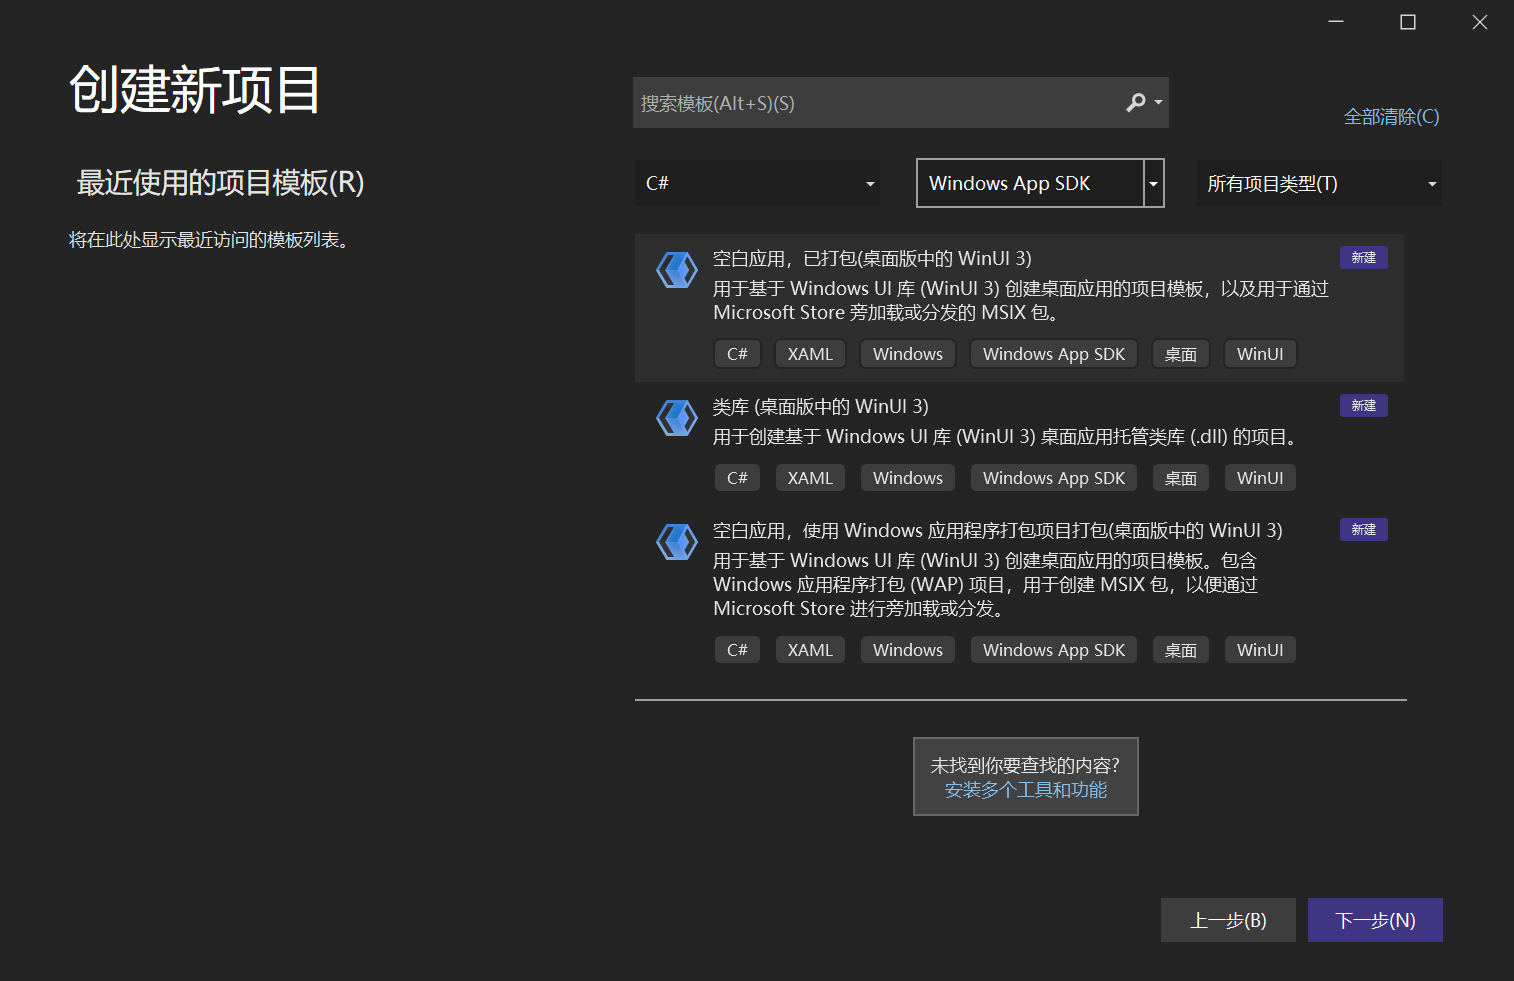Select template packaged with Windows 应用程序打包项目
This screenshot has width=1514, height=981.
point(997,531)
